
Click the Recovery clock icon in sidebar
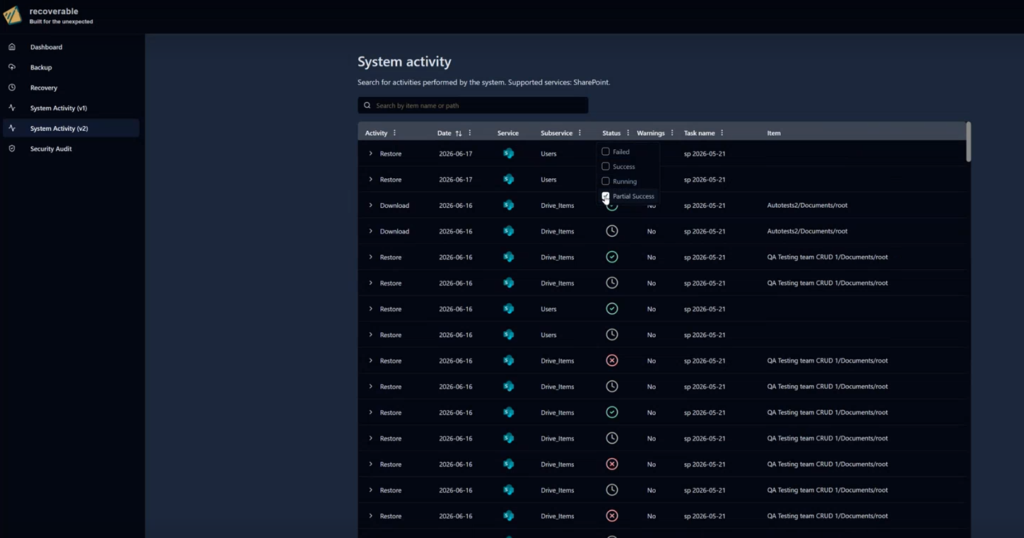point(12,87)
